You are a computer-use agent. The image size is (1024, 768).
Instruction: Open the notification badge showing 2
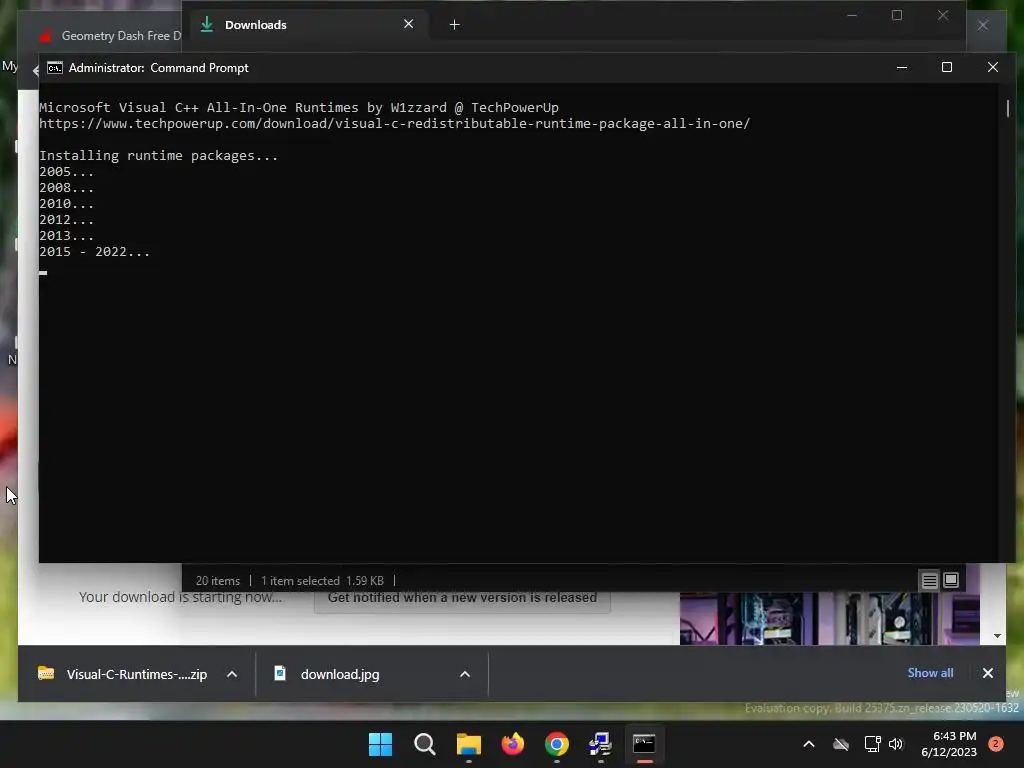pos(996,744)
